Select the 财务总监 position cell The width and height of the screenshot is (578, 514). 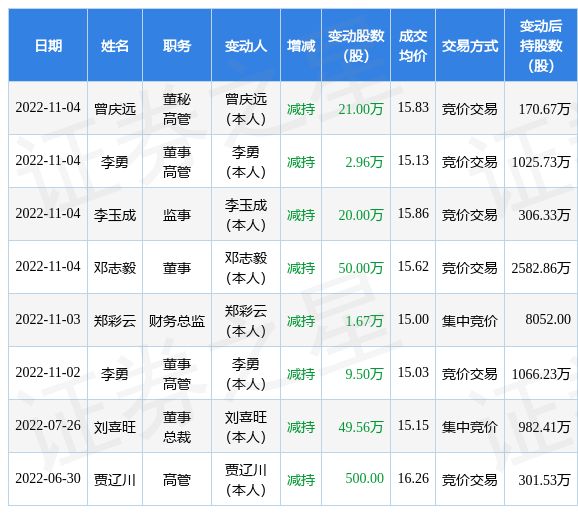coord(177,321)
